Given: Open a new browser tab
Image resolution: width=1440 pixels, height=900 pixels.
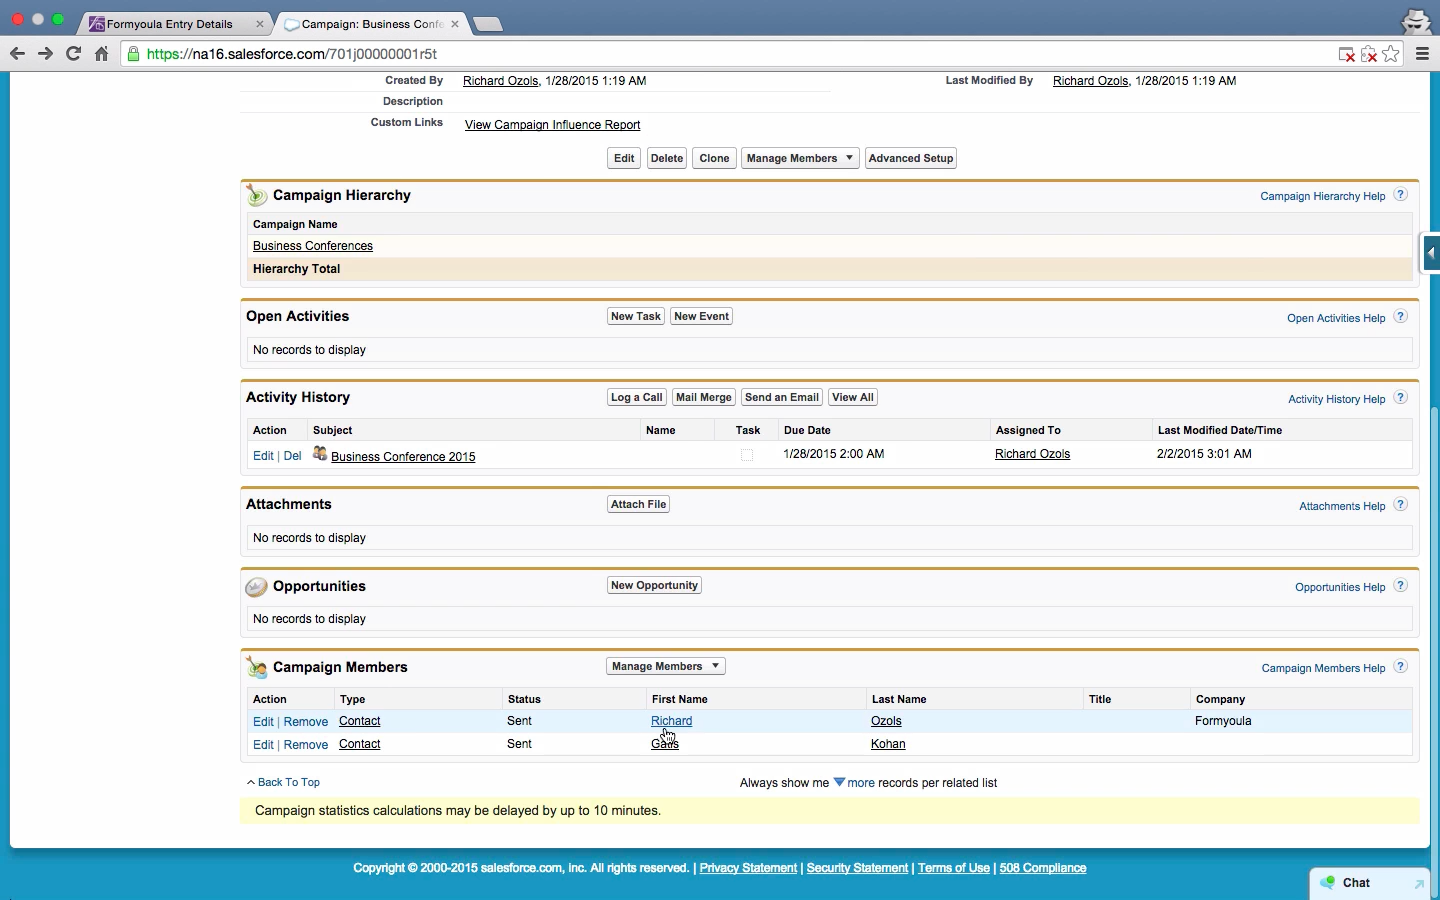Looking at the screenshot, I should click(x=486, y=24).
